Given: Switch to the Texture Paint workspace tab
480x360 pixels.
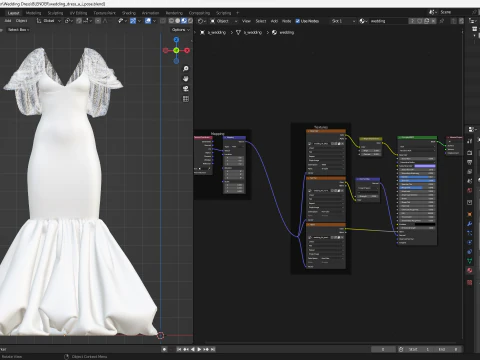Looking at the screenshot, I should [104, 13].
